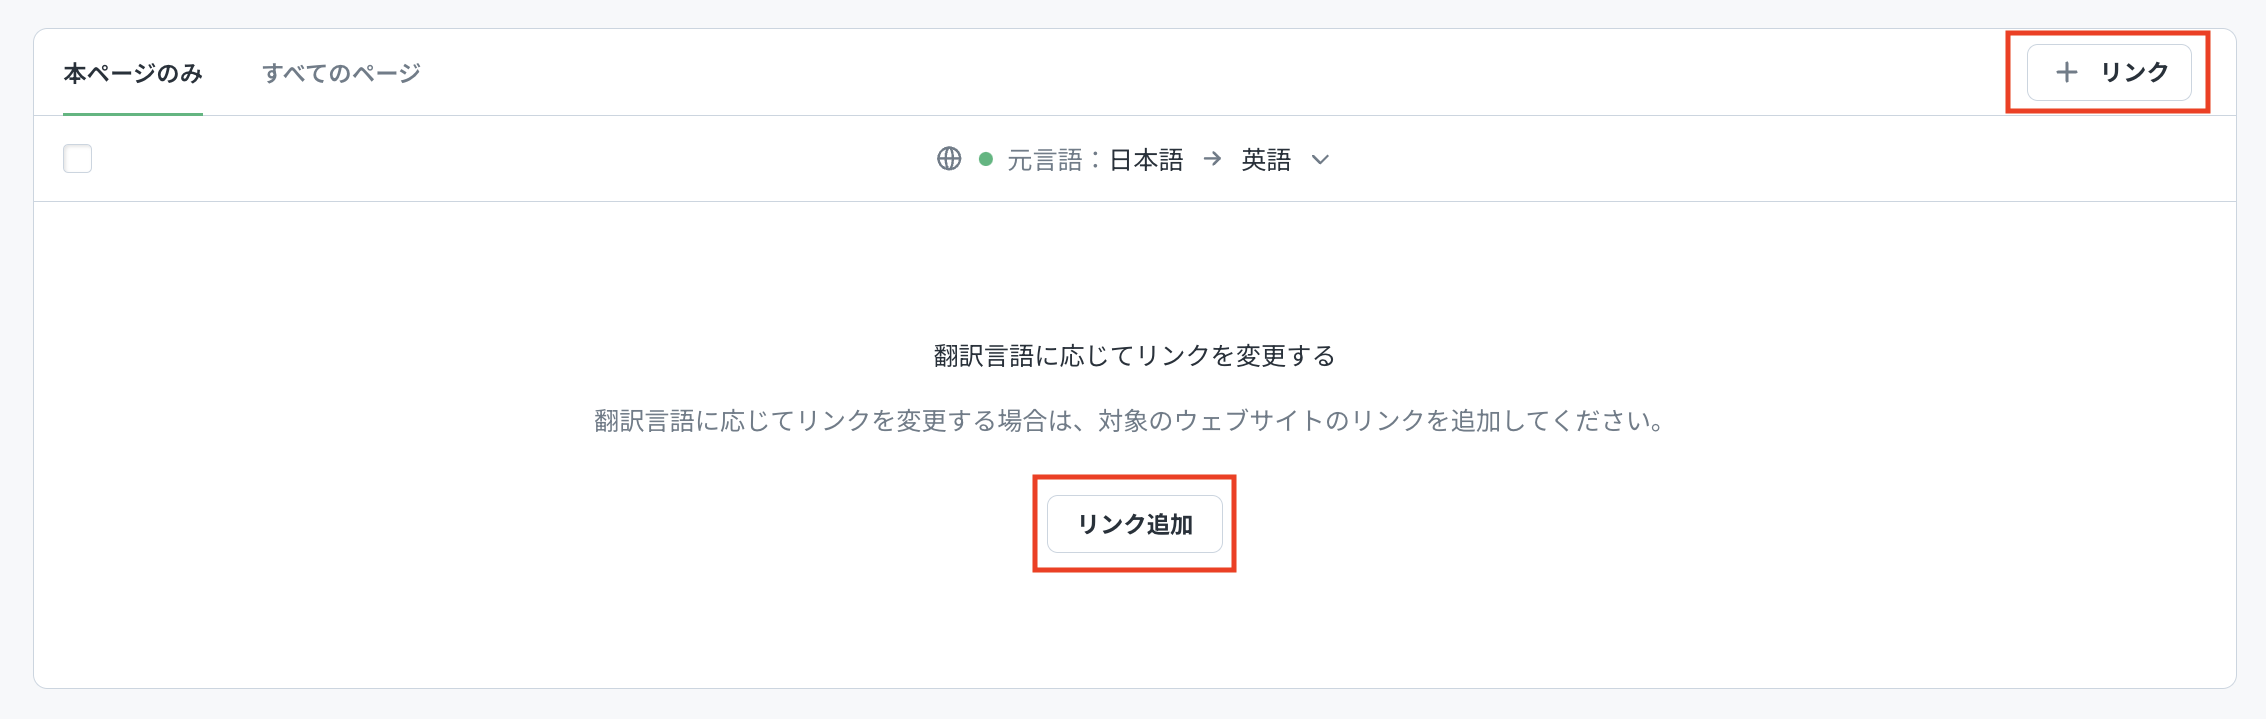The width and height of the screenshot is (2266, 719).
Task: Click the right arrow between languages
Action: pos(1212,159)
